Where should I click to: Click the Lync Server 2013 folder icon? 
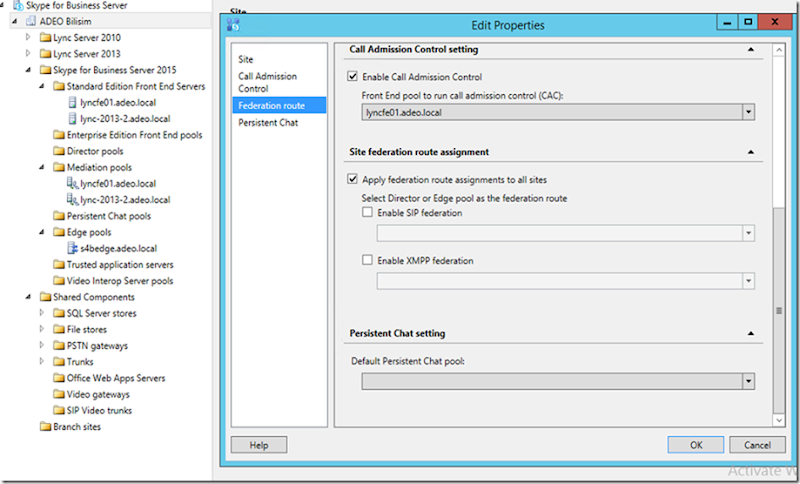pyautogui.click(x=45, y=54)
